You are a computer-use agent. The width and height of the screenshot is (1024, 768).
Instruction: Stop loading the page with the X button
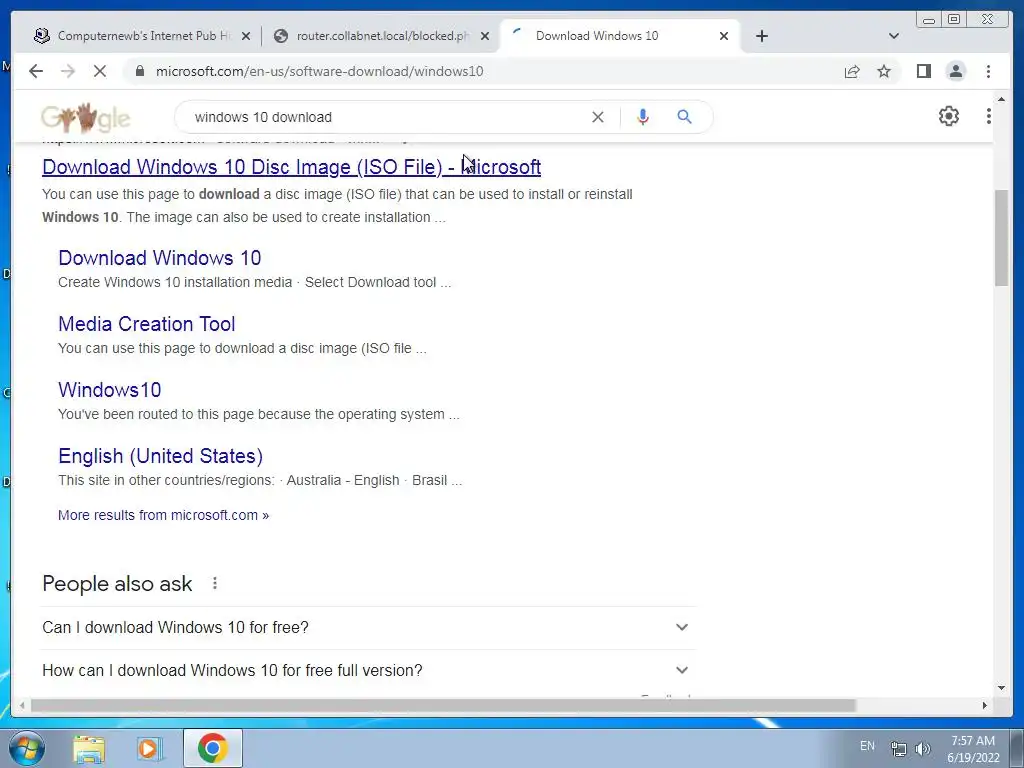click(100, 71)
